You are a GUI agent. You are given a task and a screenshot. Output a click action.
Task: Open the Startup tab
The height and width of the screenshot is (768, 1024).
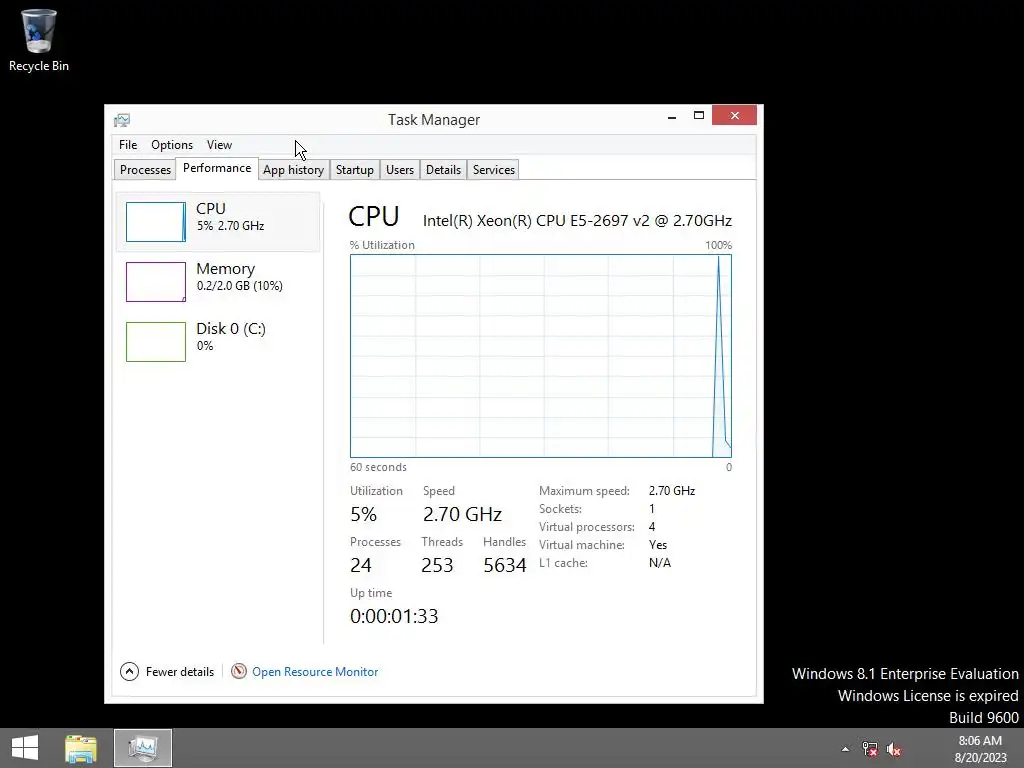point(355,170)
